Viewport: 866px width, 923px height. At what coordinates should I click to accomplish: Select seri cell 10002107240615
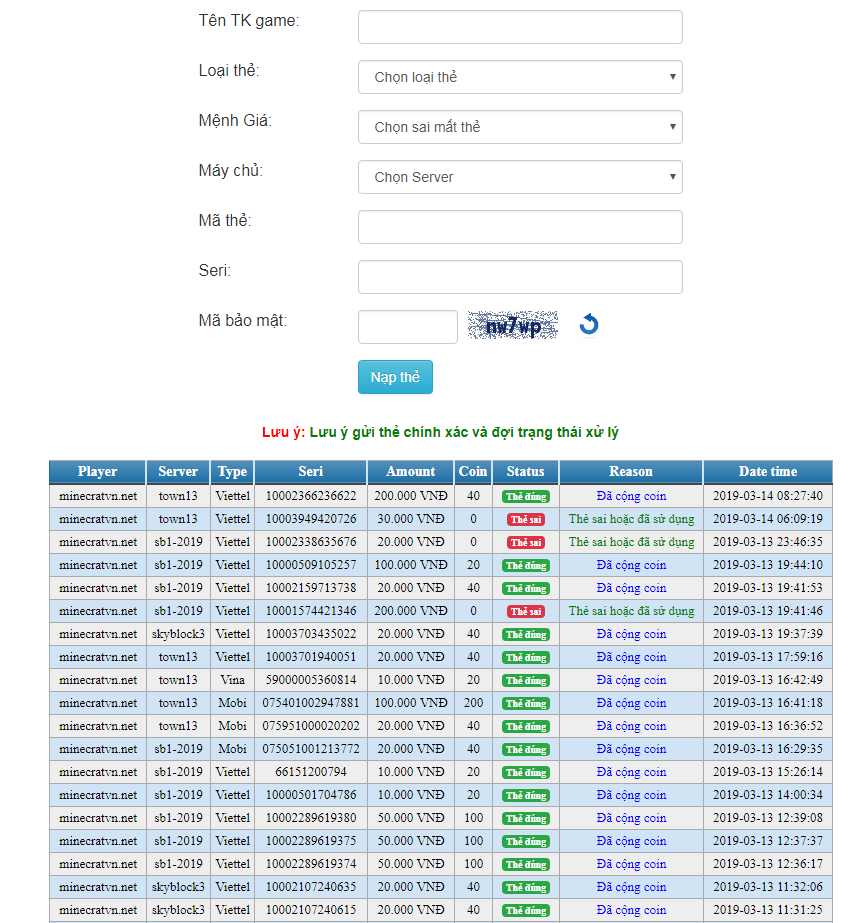pos(311,909)
